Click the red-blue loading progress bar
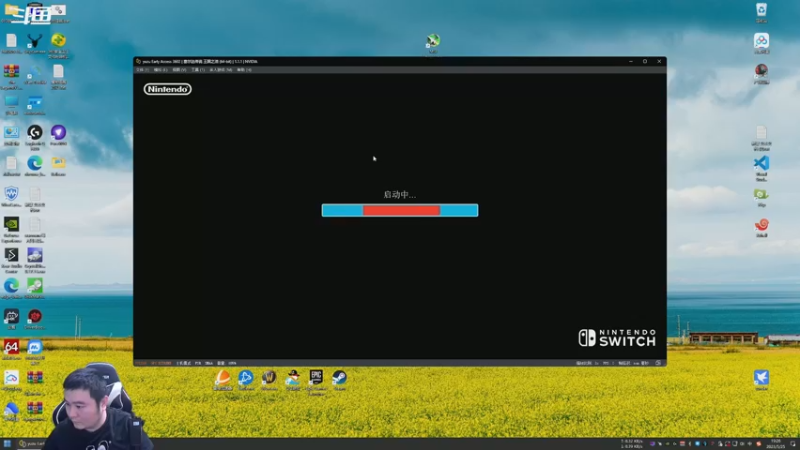 399,210
